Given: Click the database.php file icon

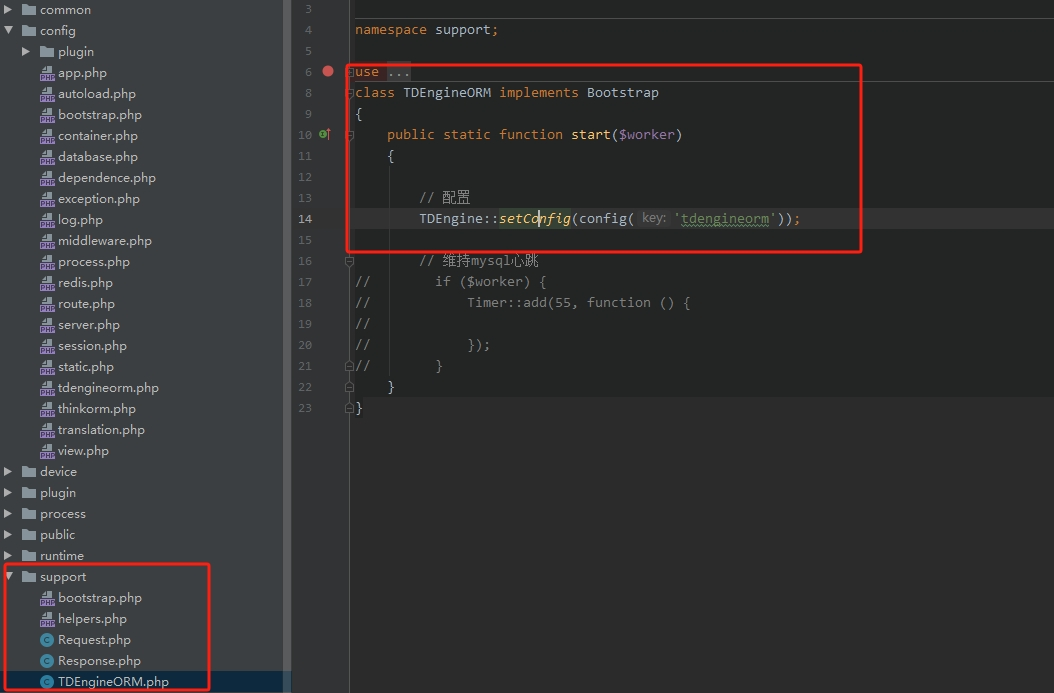Looking at the screenshot, I should (x=47, y=157).
